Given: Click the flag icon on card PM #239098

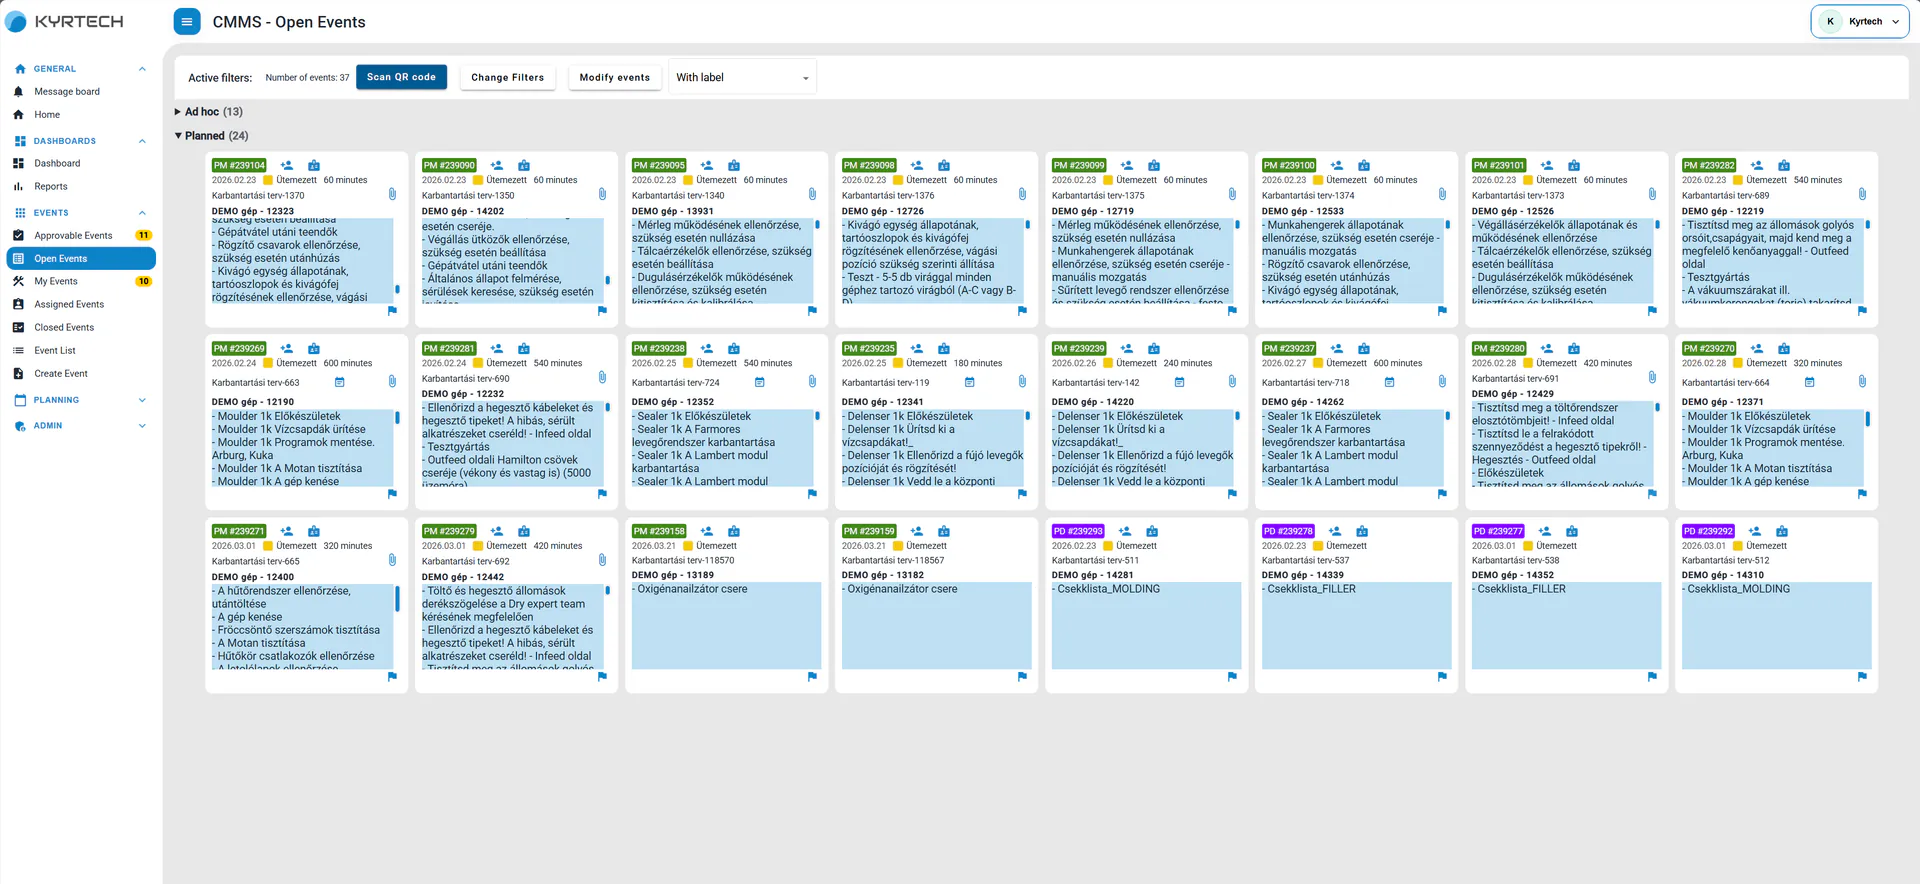Looking at the screenshot, I should click(x=1022, y=311).
